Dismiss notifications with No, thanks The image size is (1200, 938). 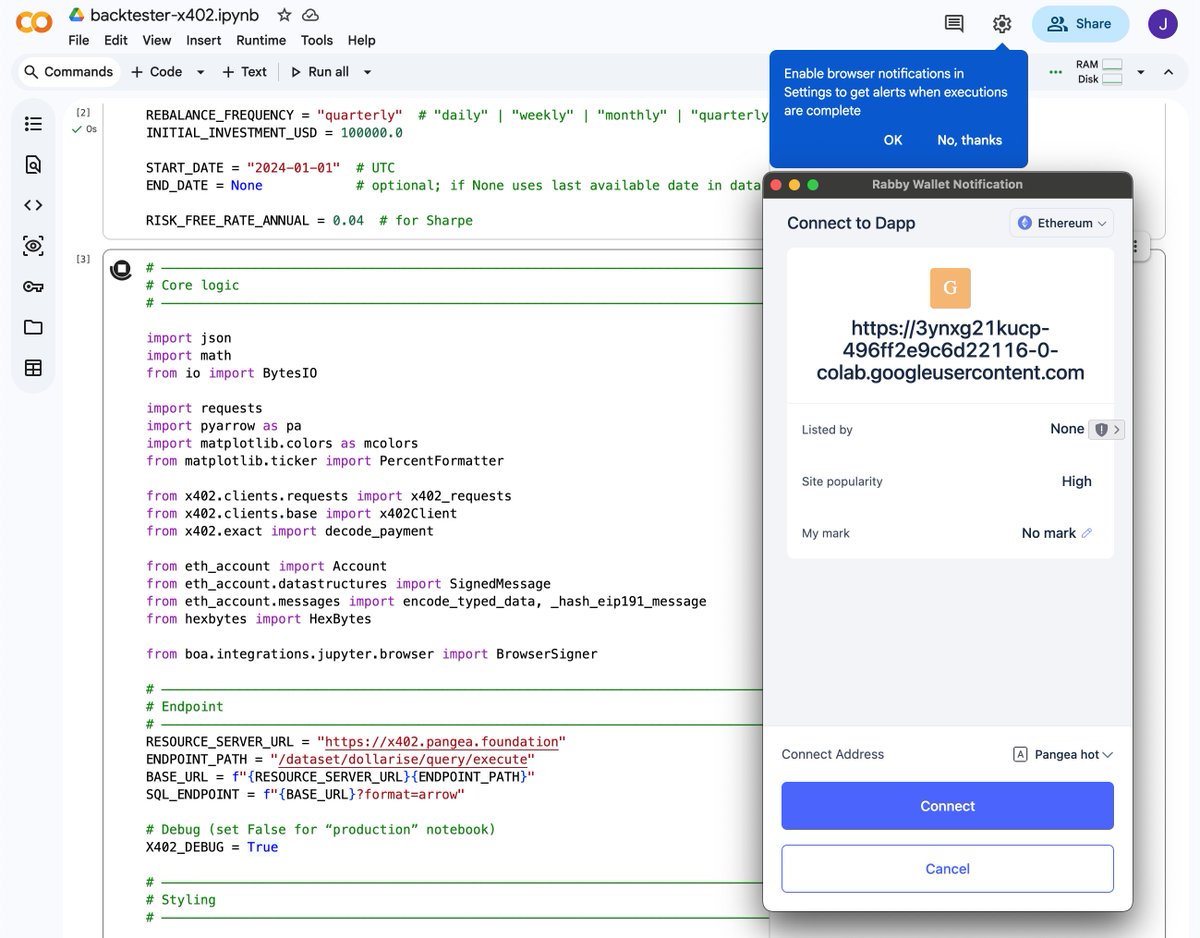[x=969, y=140]
